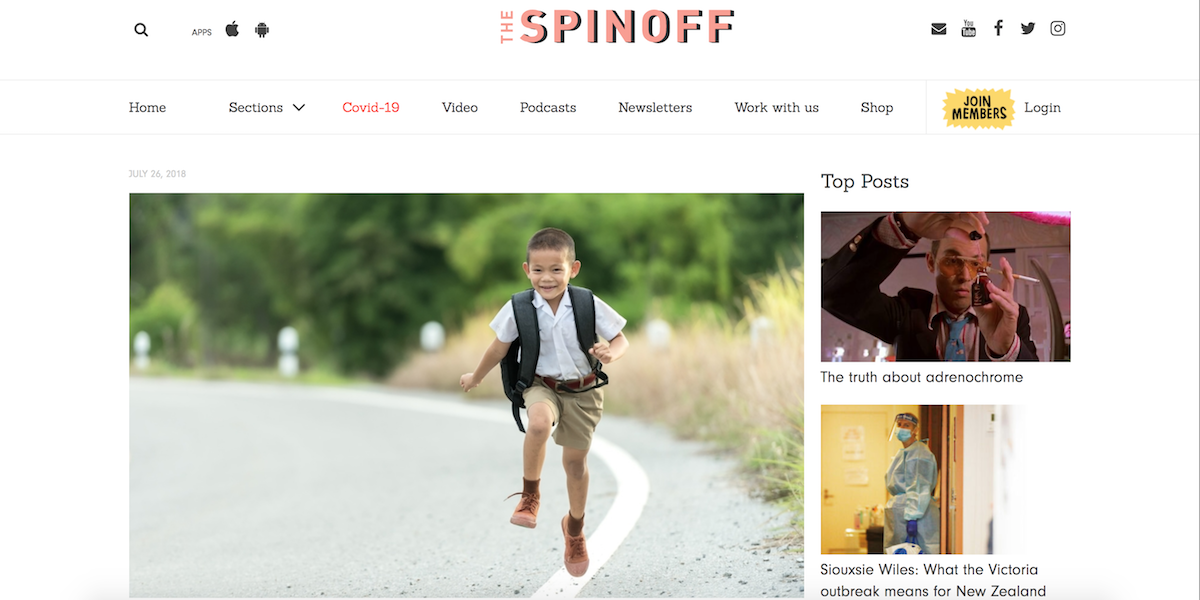Open The Spinoff Twitter icon
1200x600 pixels.
coord(1028,29)
